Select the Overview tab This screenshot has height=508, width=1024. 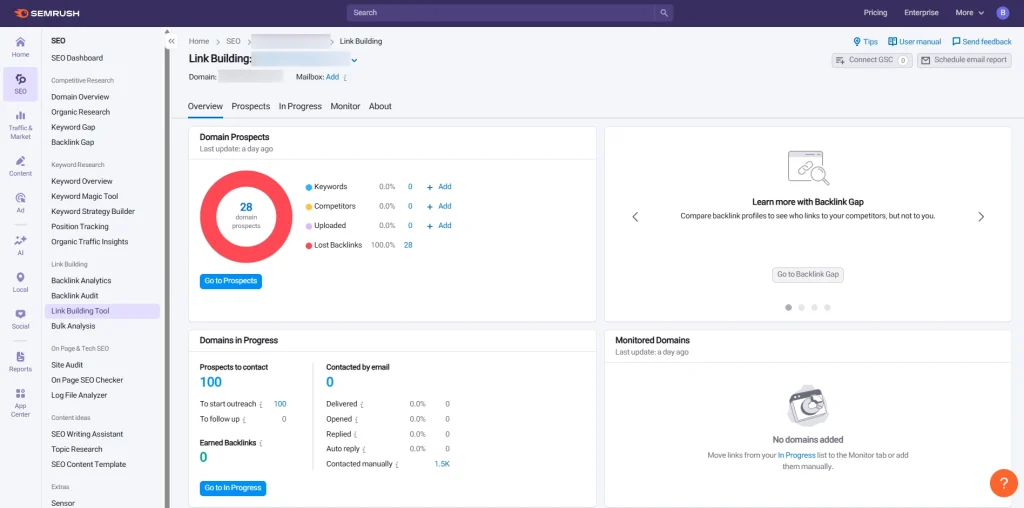click(x=205, y=106)
